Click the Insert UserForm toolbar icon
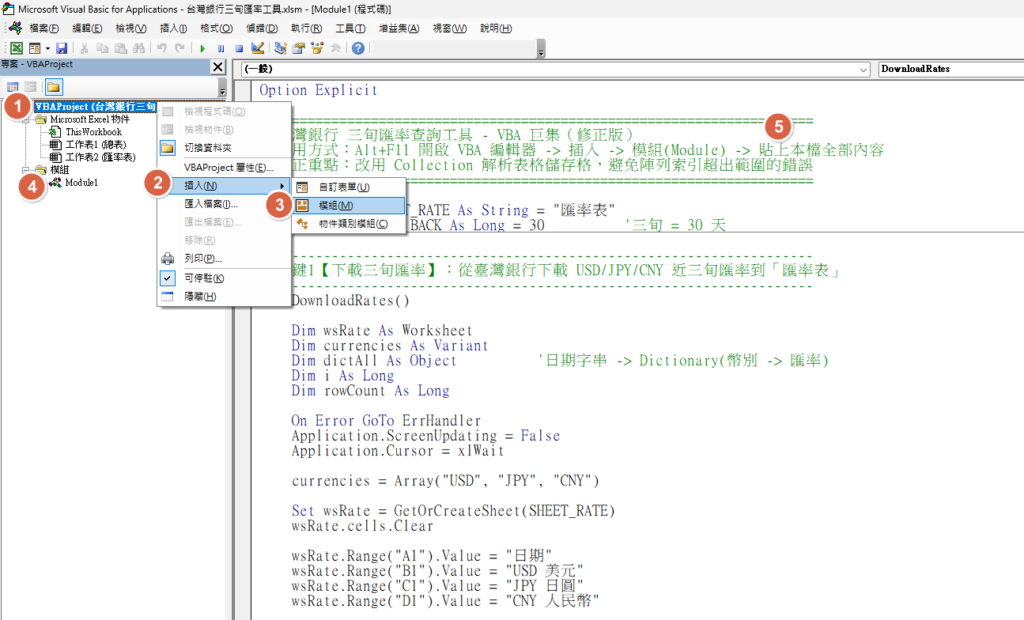1024x620 pixels. tap(35, 48)
